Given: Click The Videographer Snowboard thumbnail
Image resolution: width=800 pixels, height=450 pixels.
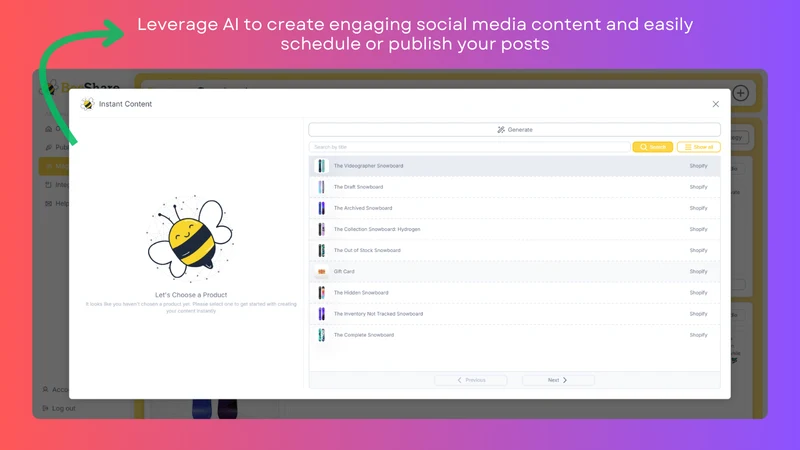Looking at the screenshot, I should pos(321,166).
